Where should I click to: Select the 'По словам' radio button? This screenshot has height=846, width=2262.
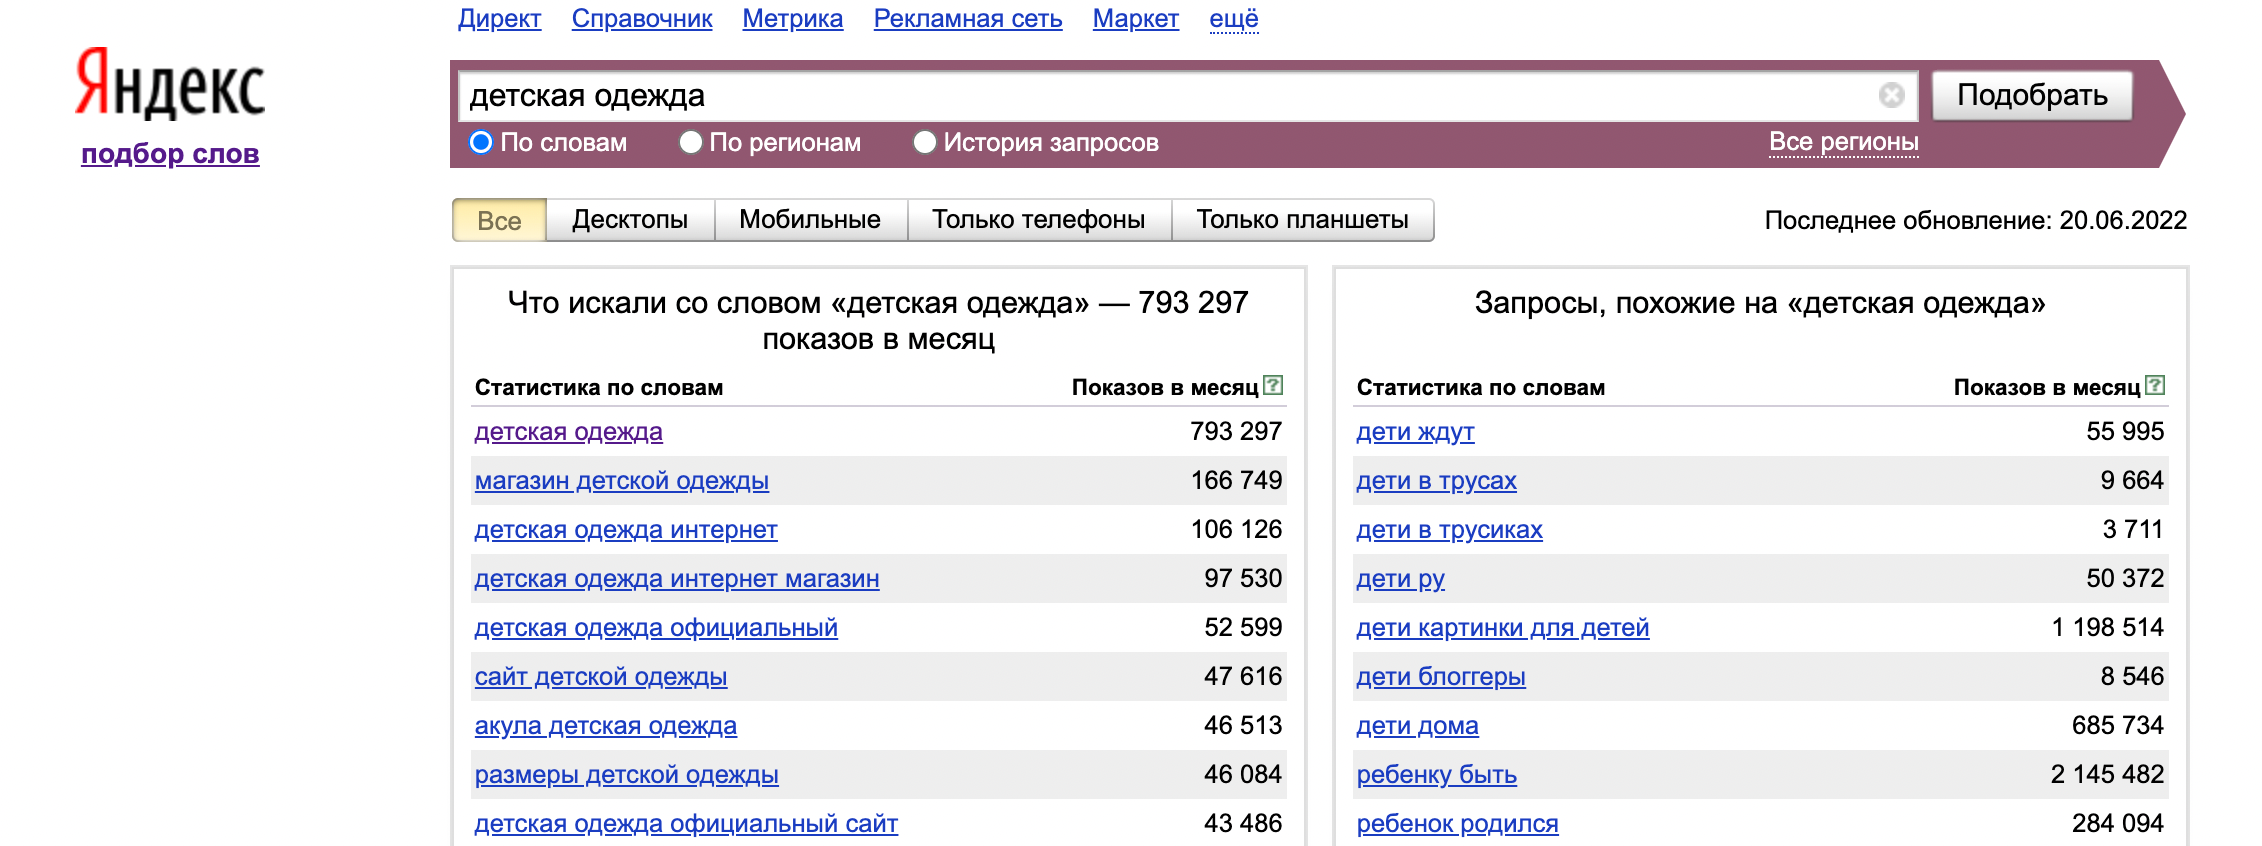pyautogui.click(x=481, y=142)
